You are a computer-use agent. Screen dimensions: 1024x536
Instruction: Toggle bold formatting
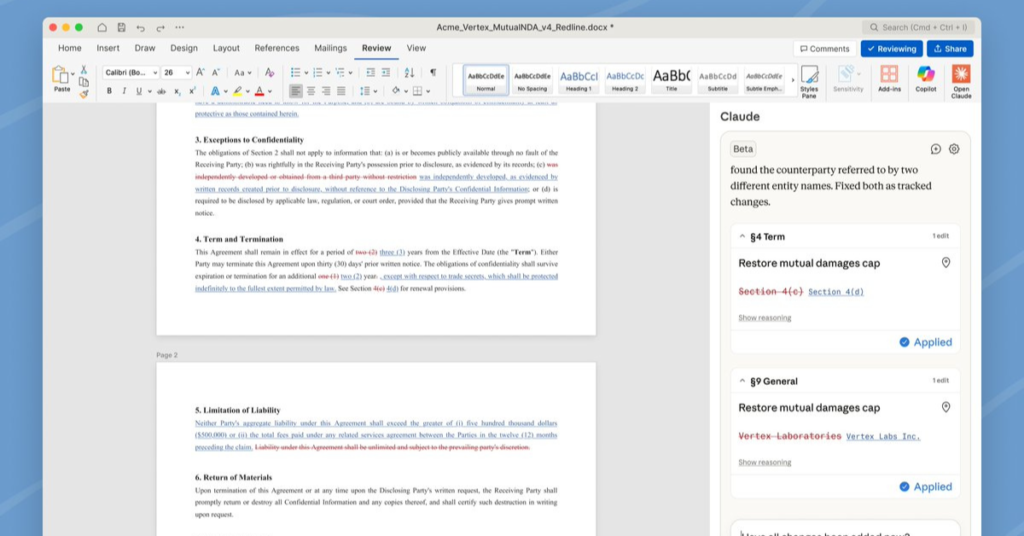click(x=109, y=91)
